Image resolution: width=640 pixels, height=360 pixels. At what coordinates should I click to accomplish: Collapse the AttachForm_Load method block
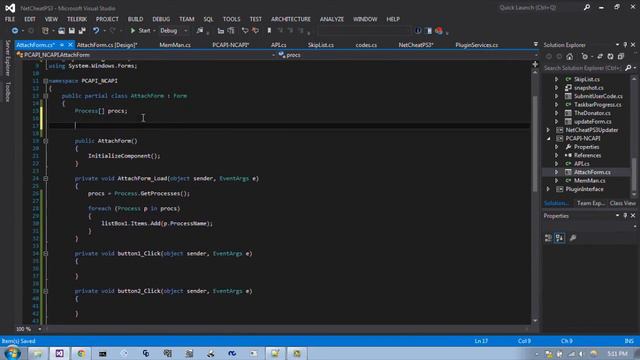[x=45, y=178]
